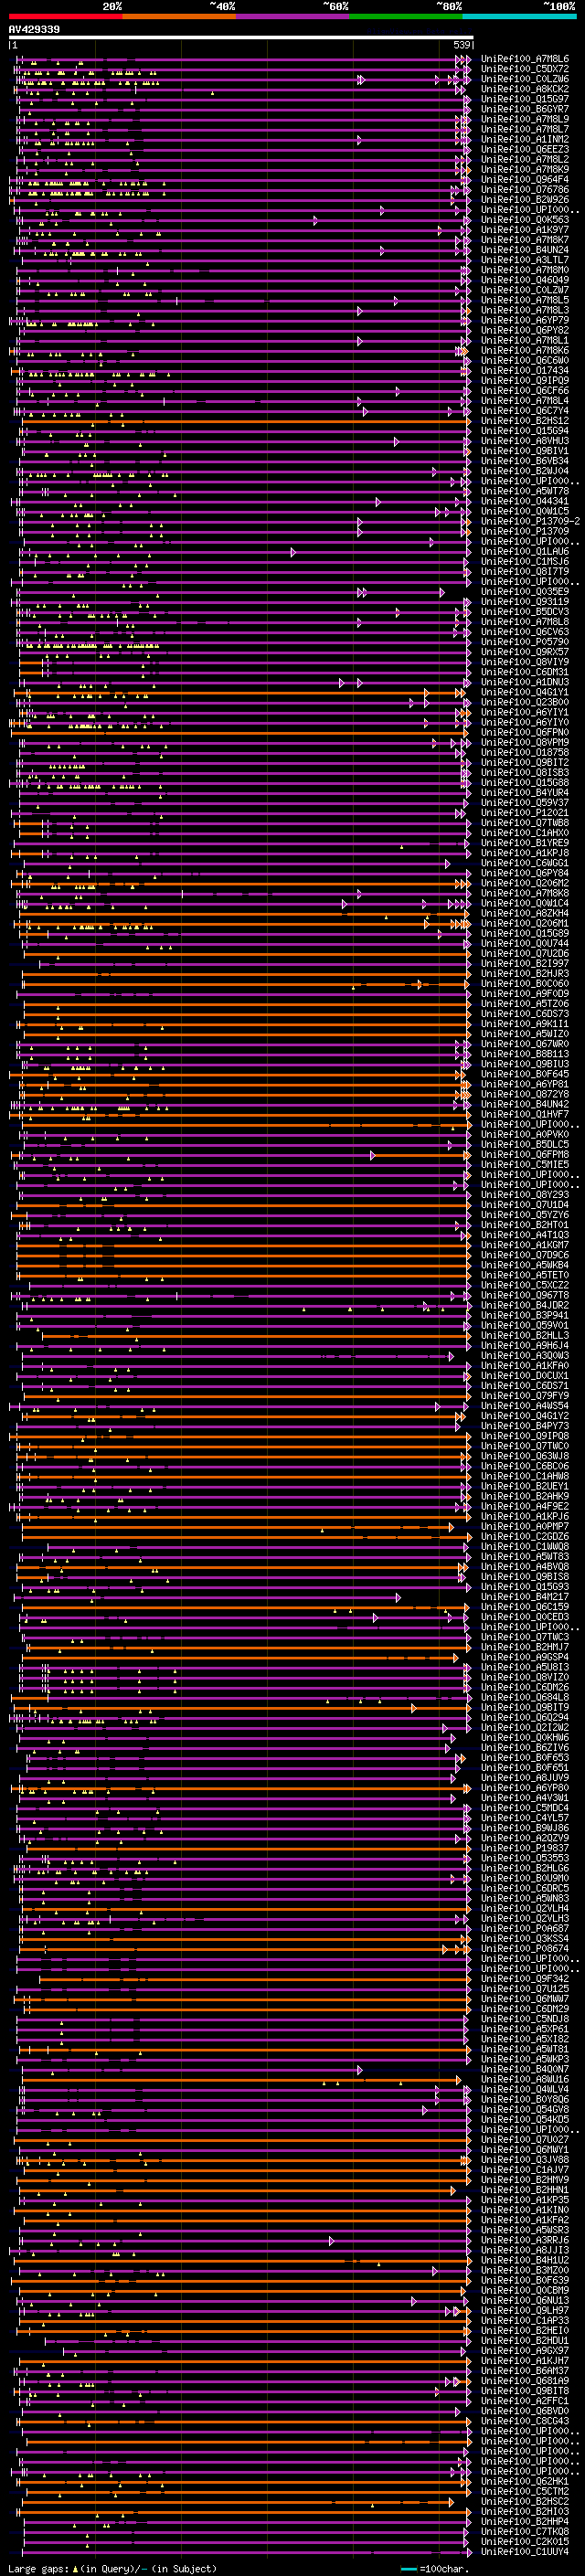Image resolution: width=585 pixels, height=2576 pixels.
Task: Open hit UniRef100_C5DX72
Action: 525,69
